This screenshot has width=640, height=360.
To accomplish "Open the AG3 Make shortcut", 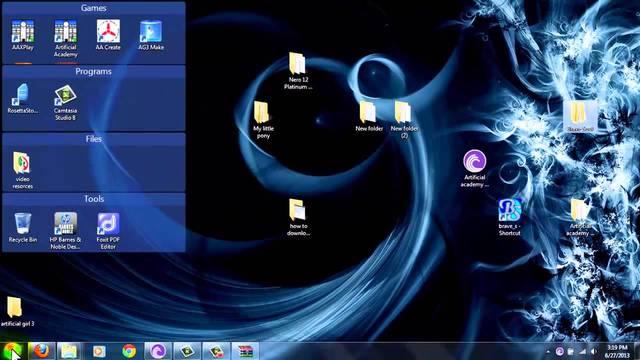I will 151,35.
